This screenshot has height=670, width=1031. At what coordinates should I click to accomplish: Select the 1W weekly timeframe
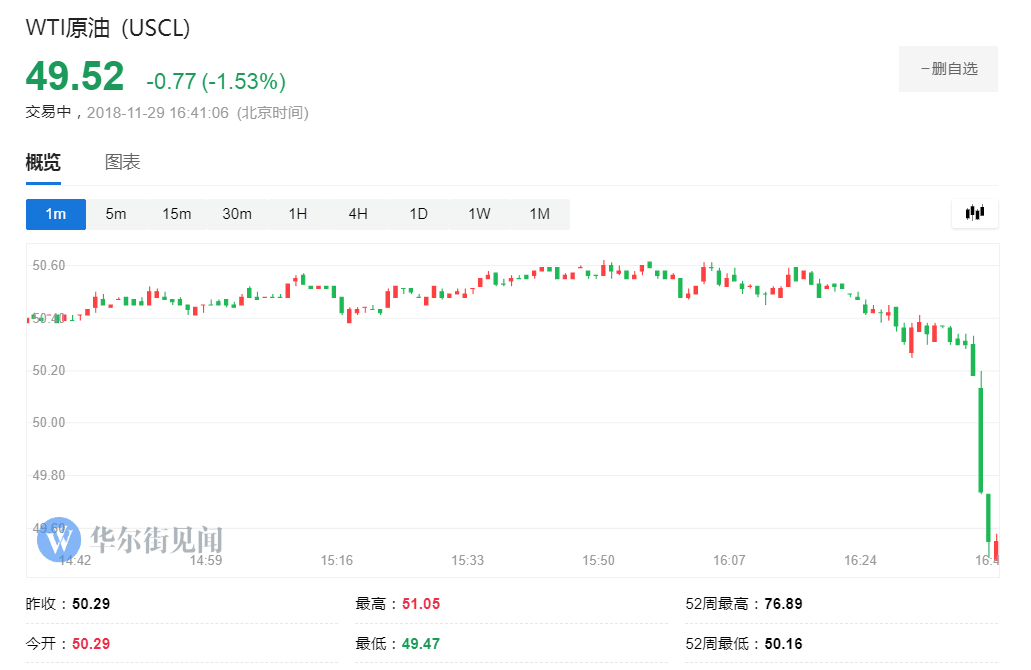pyautogui.click(x=478, y=213)
